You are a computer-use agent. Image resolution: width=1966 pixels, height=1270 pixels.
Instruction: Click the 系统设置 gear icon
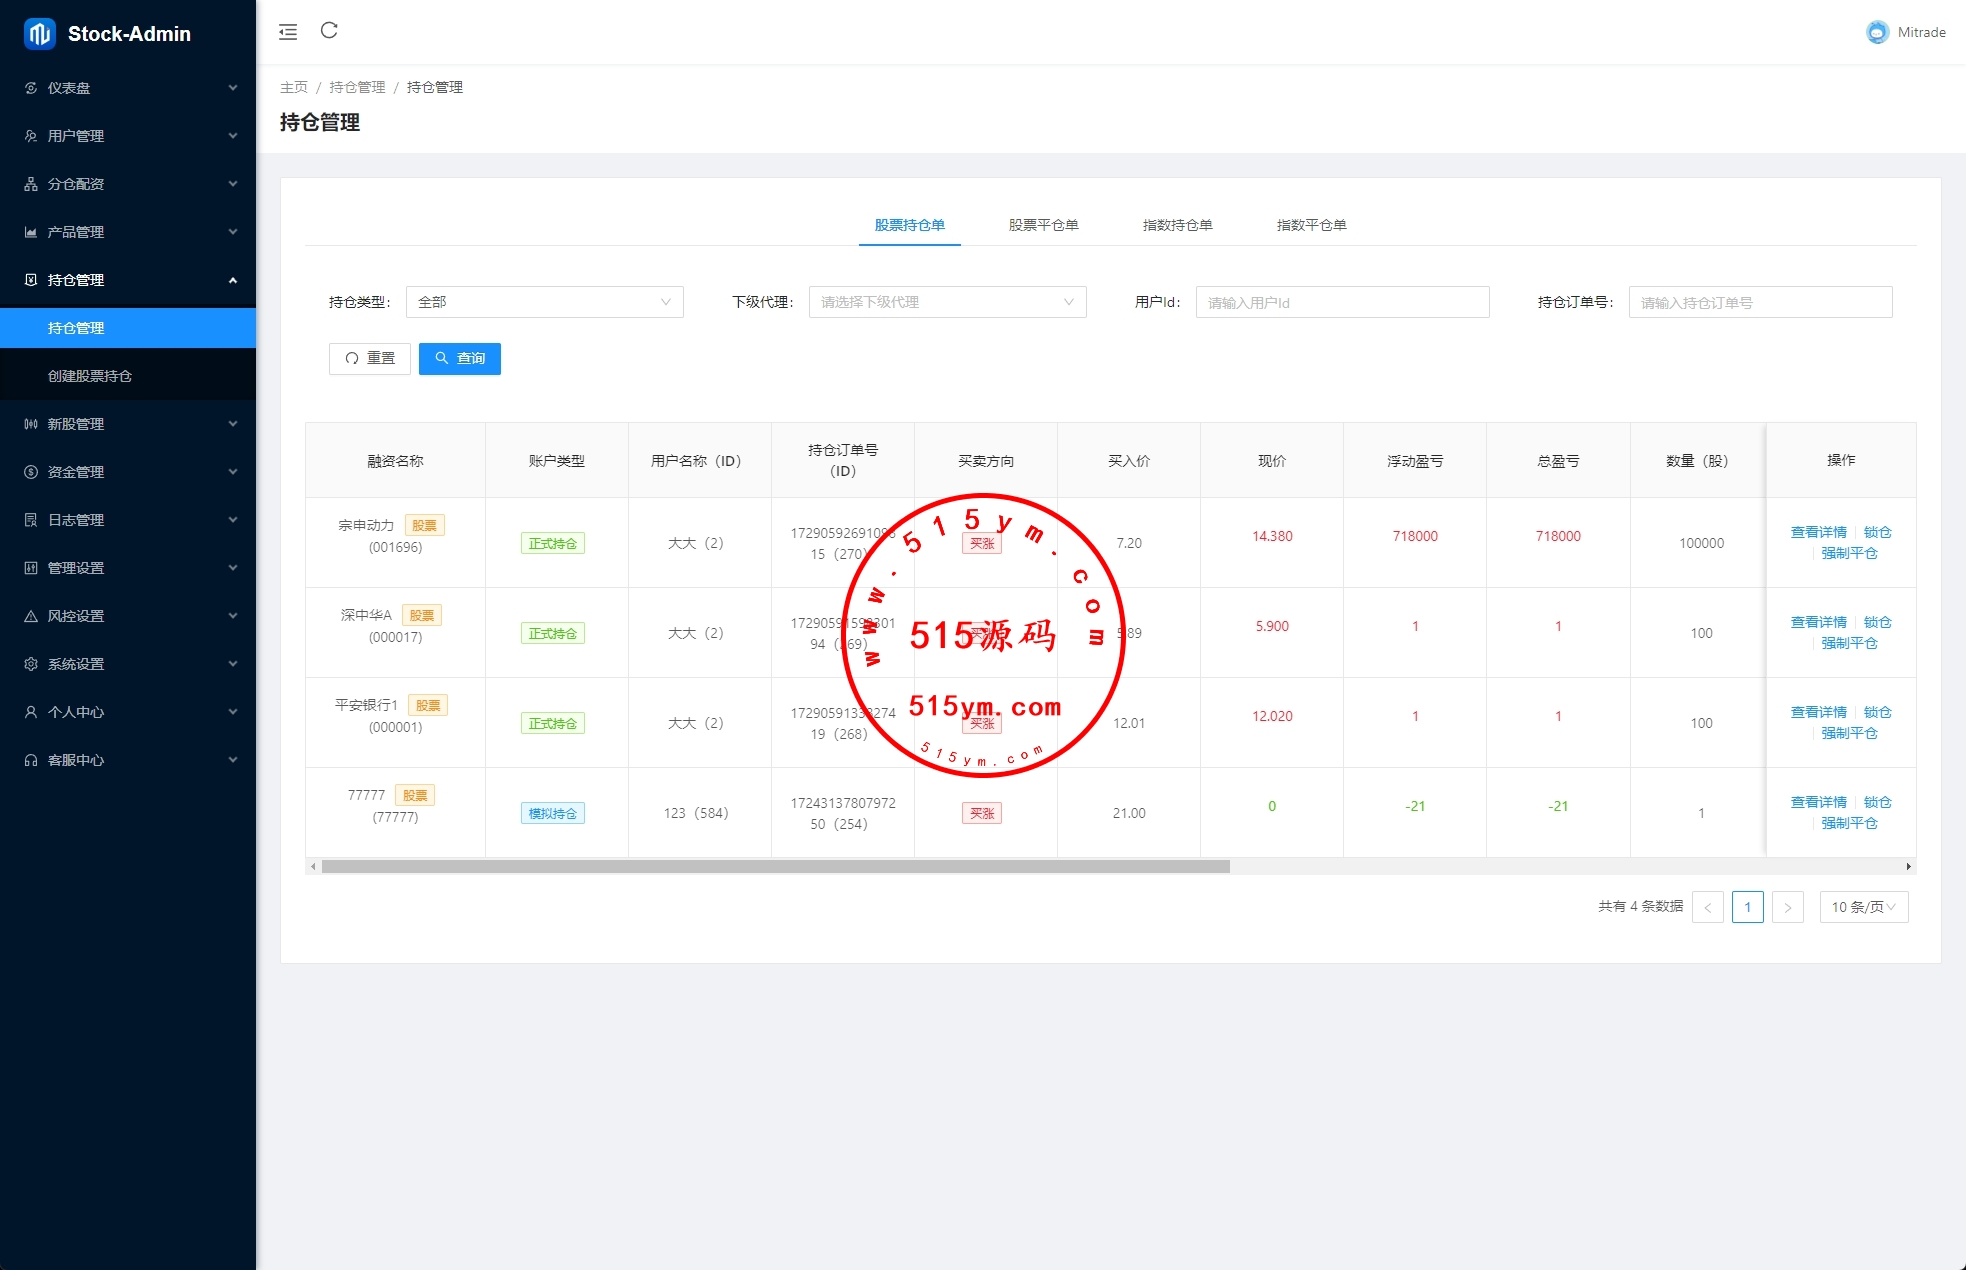[31, 664]
